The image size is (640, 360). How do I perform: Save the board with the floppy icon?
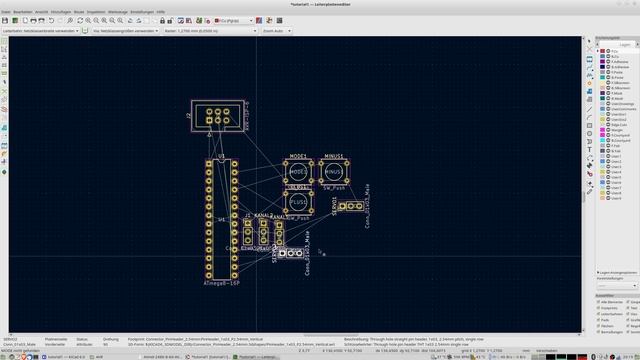click(x=5, y=20)
